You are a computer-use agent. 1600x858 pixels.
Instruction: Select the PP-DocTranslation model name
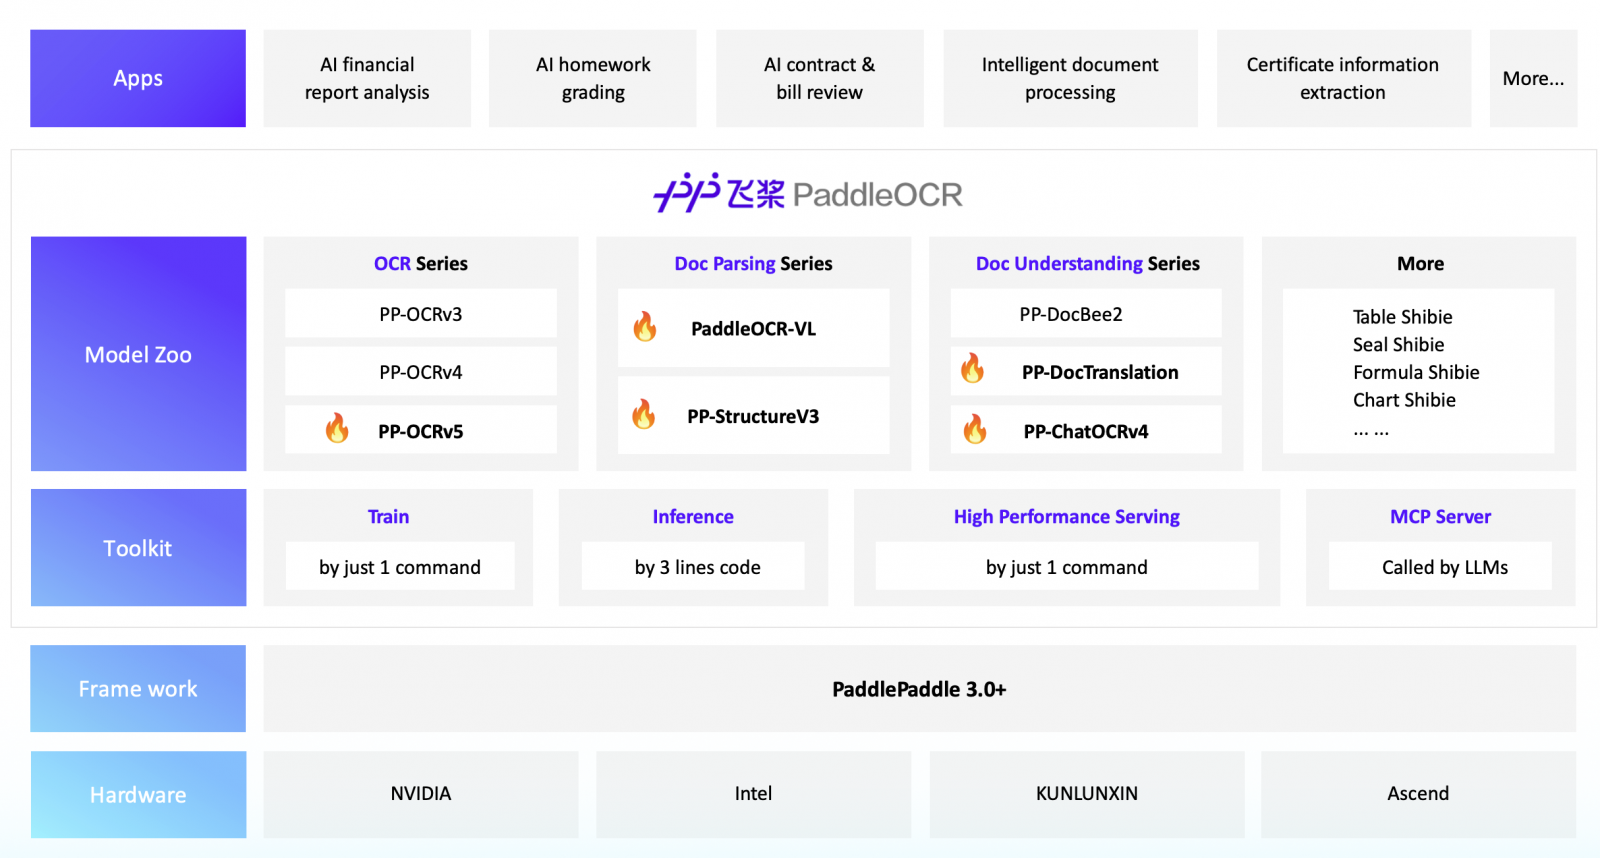[x=1100, y=372]
